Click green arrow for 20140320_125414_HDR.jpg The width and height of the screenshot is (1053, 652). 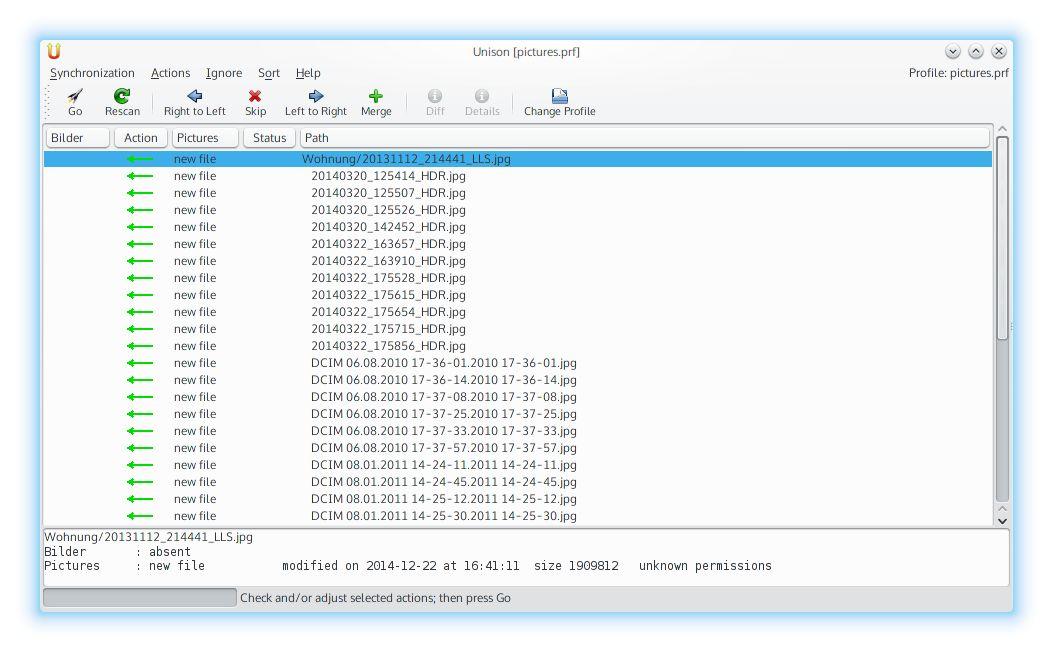(x=140, y=176)
